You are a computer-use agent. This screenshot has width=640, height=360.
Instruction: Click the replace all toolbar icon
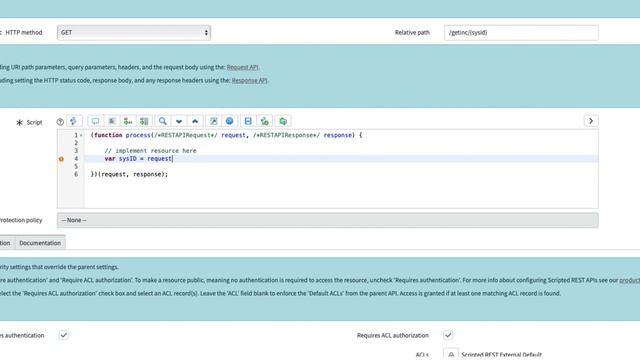click(x=144, y=121)
